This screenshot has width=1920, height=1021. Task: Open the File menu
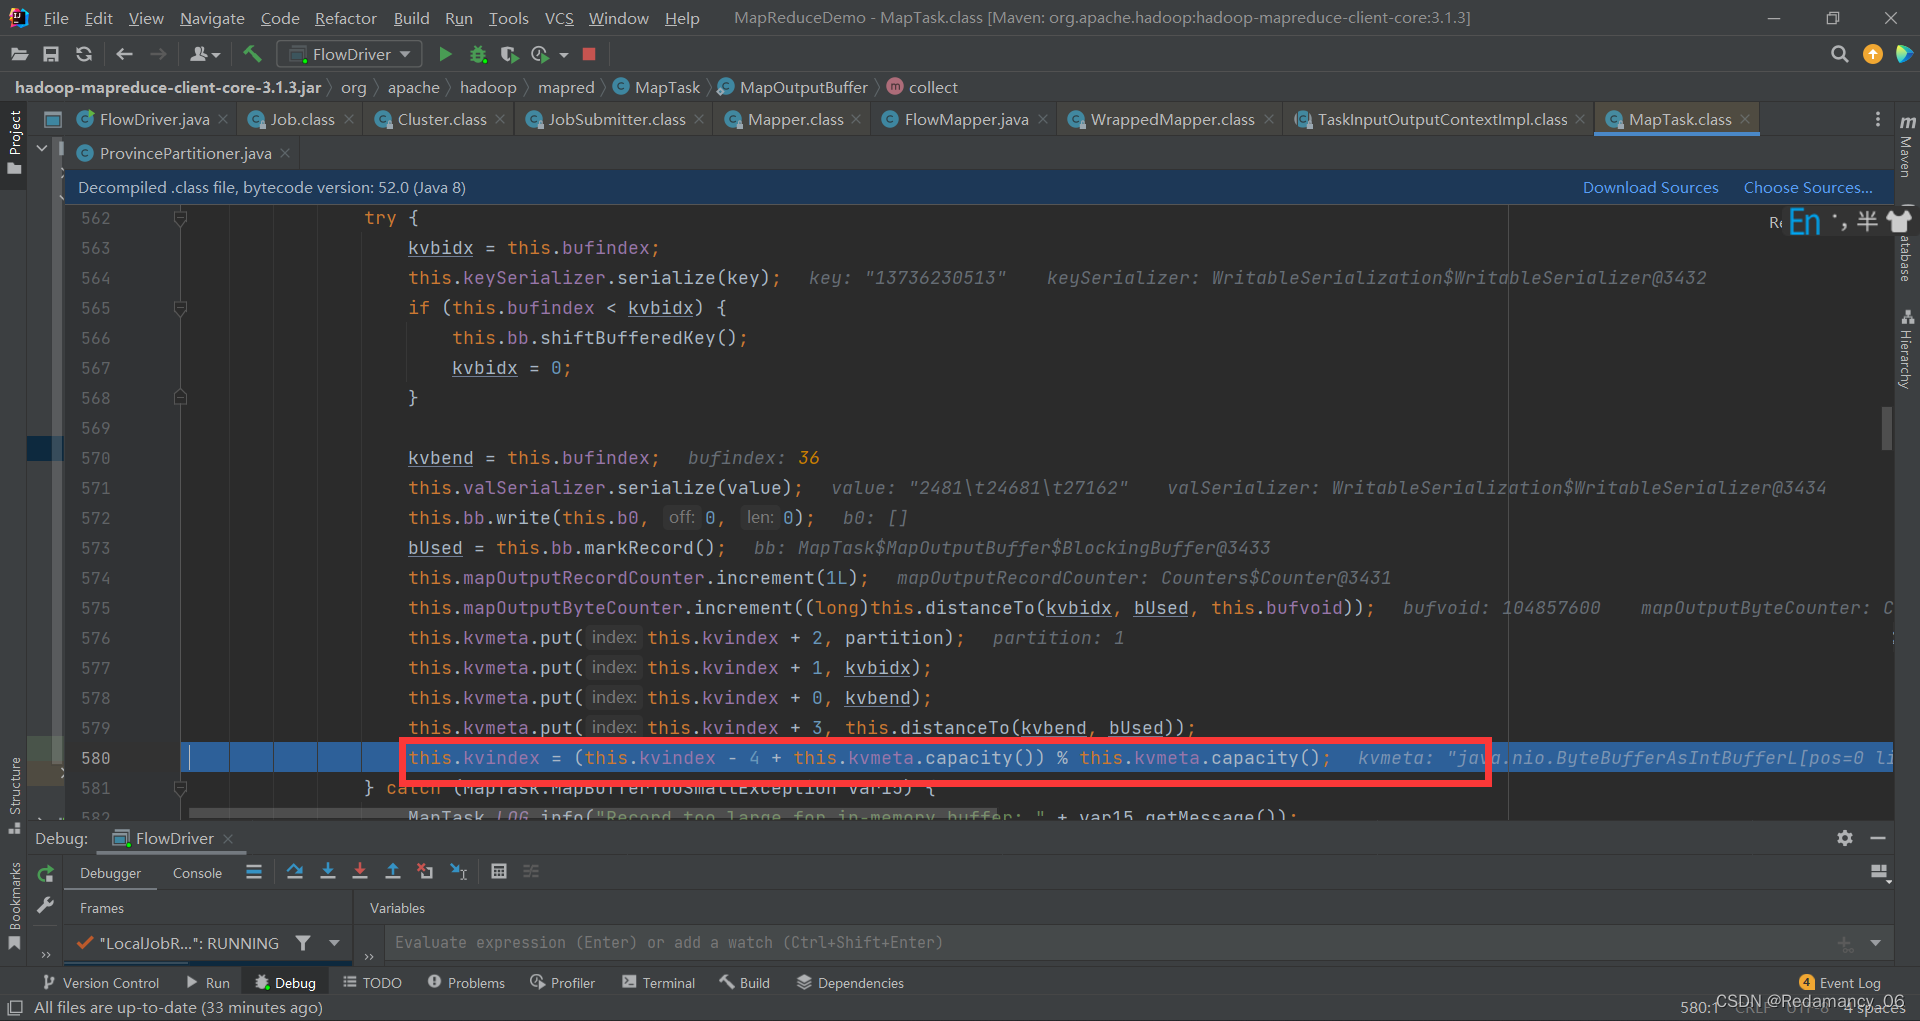[56, 18]
